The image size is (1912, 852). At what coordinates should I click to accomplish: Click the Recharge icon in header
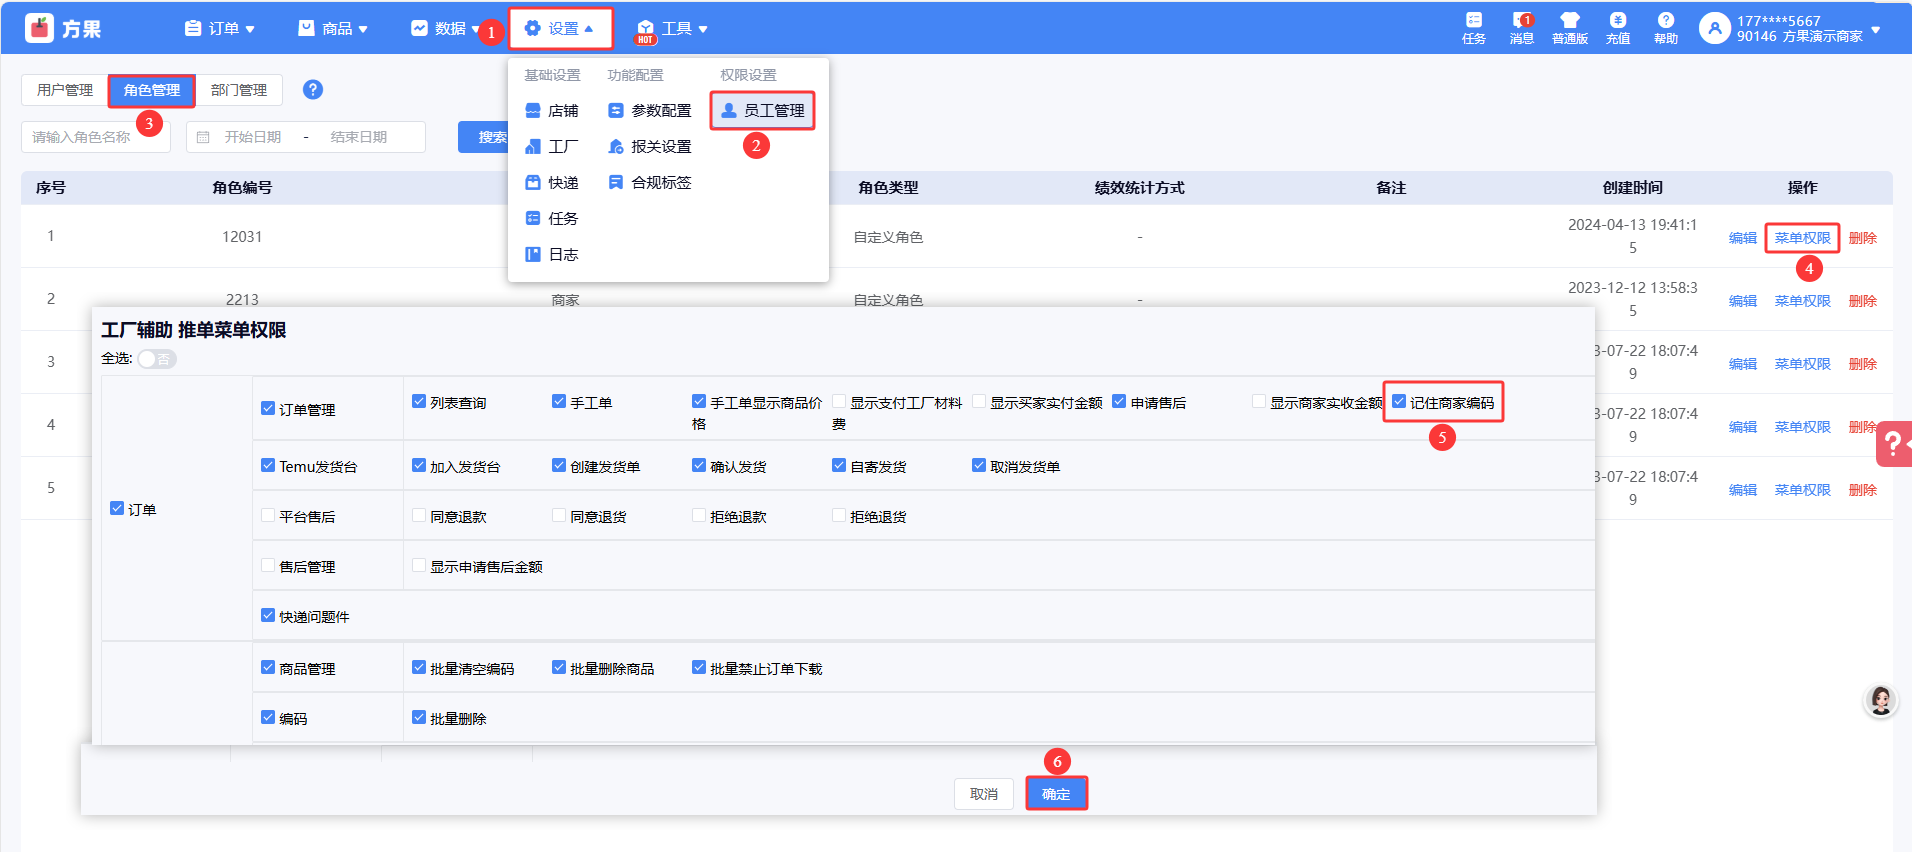click(1617, 21)
